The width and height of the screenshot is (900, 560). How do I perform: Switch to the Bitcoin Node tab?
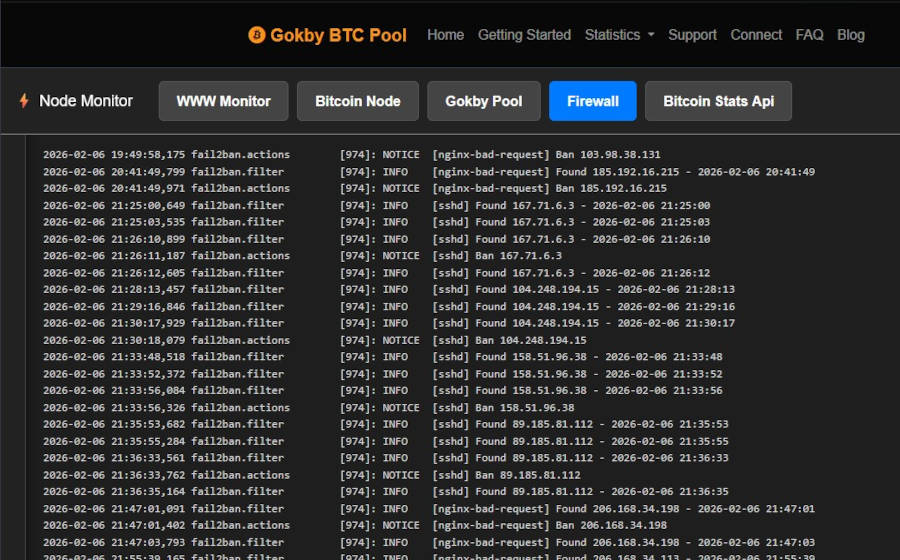[x=358, y=101]
